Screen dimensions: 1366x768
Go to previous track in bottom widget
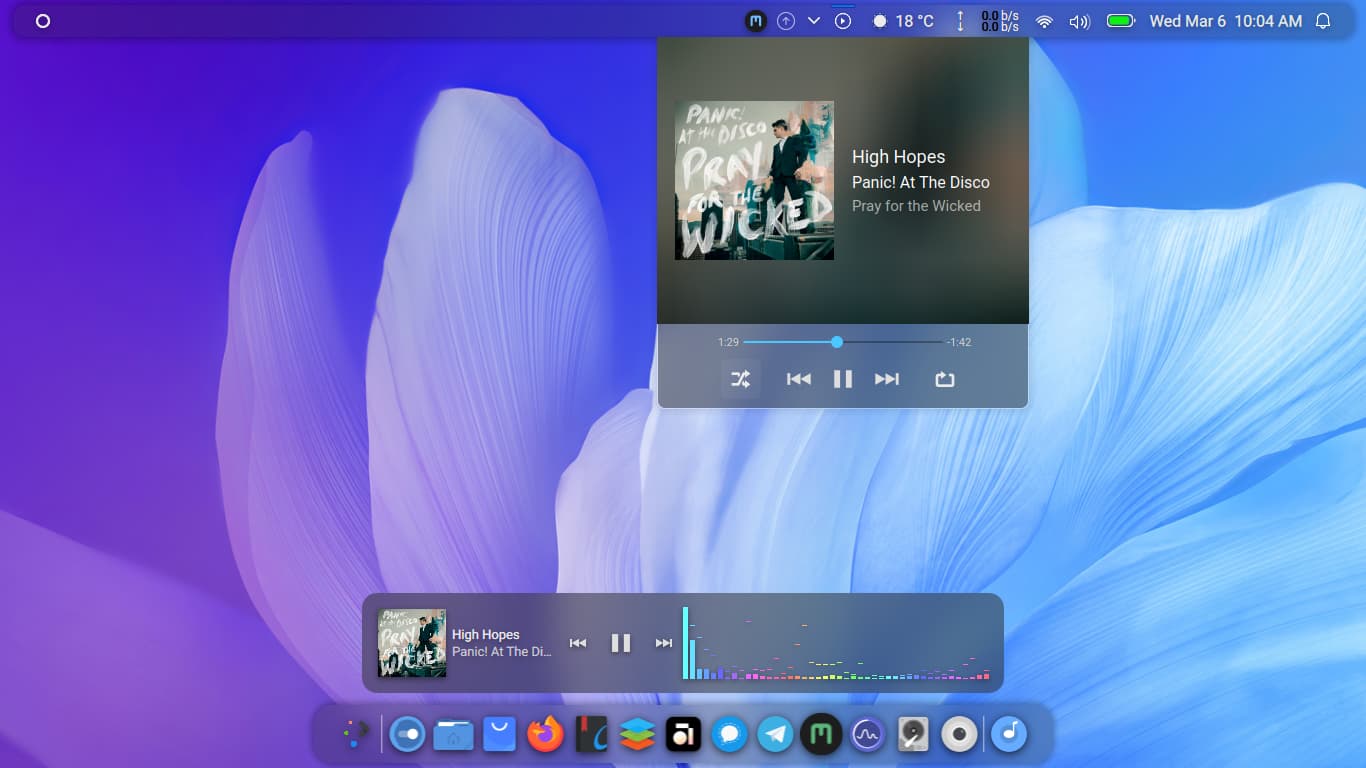tap(578, 643)
